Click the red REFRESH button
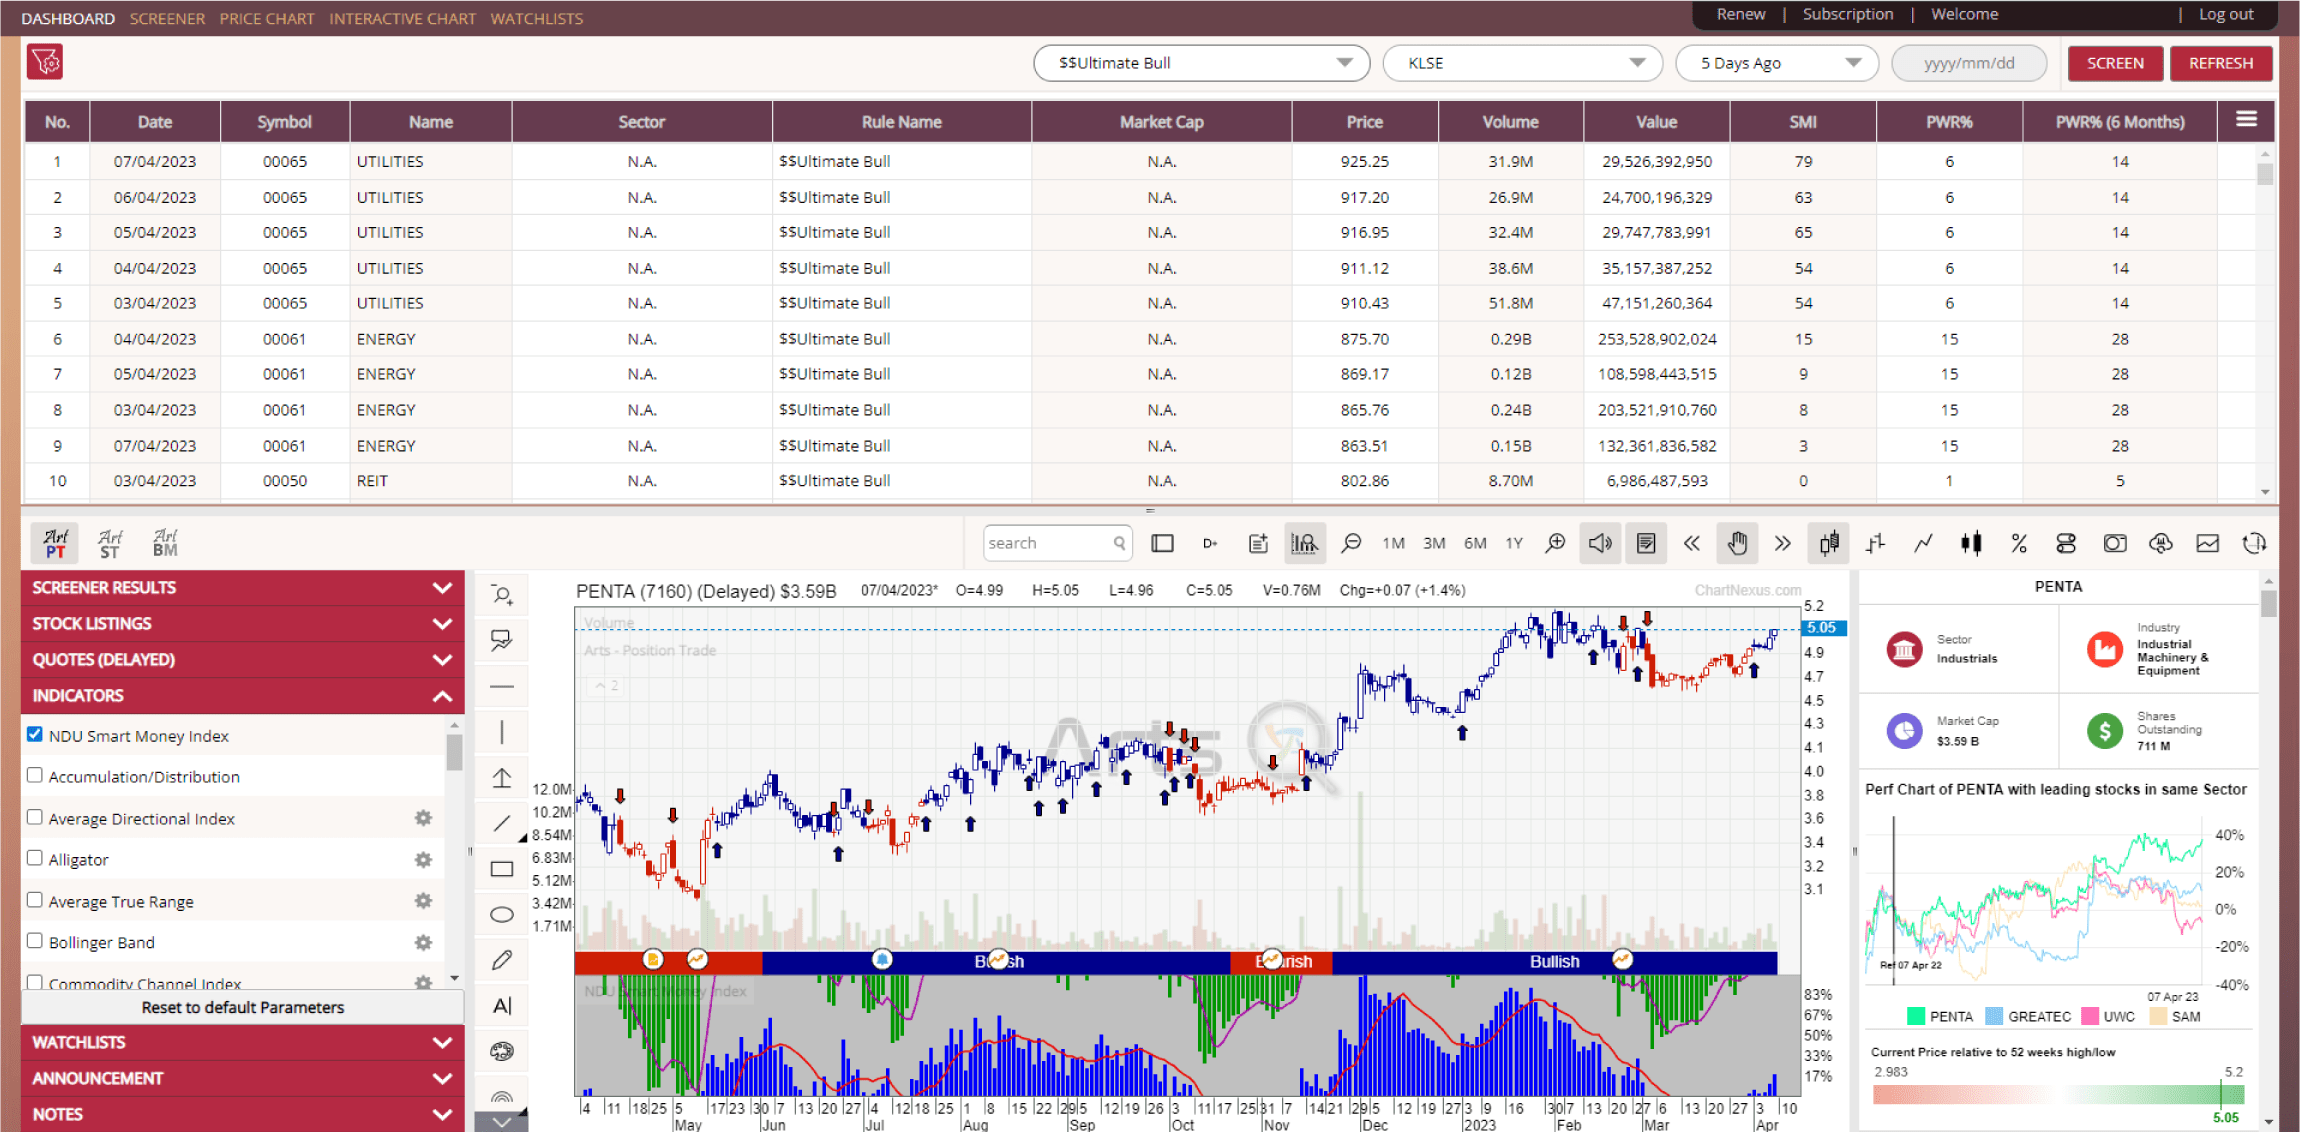 [x=2221, y=63]
